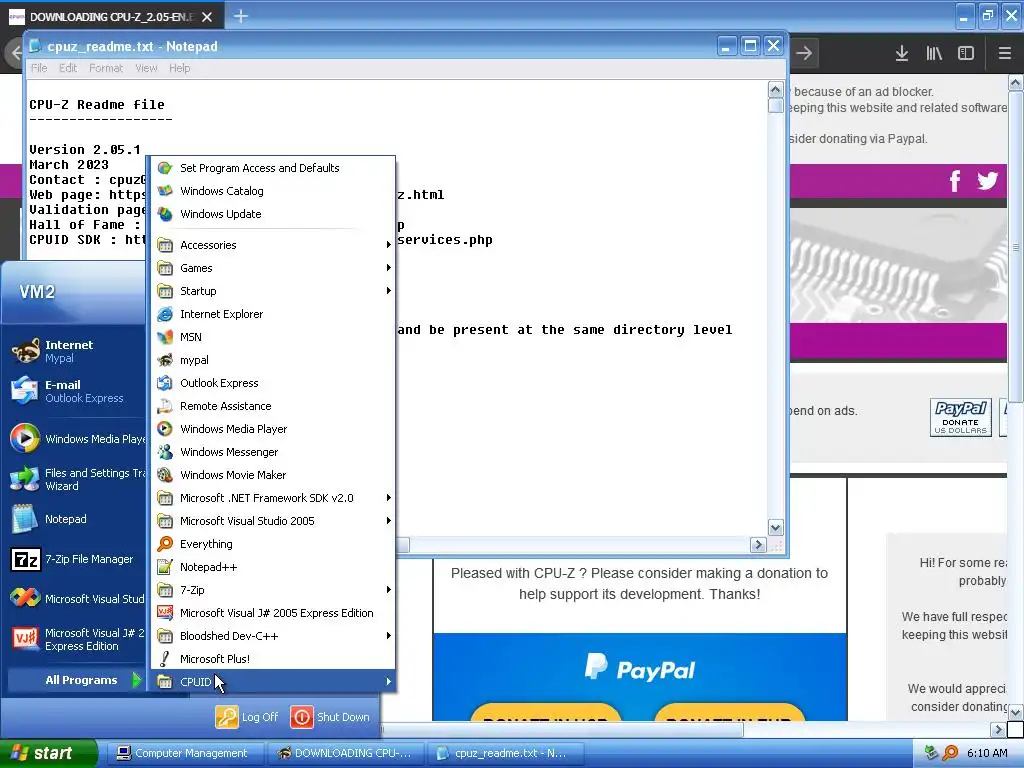Open Notepad Edit menu
This screenshot has height=768, width=1024.
pyautogui.click(x=68, y=68)
